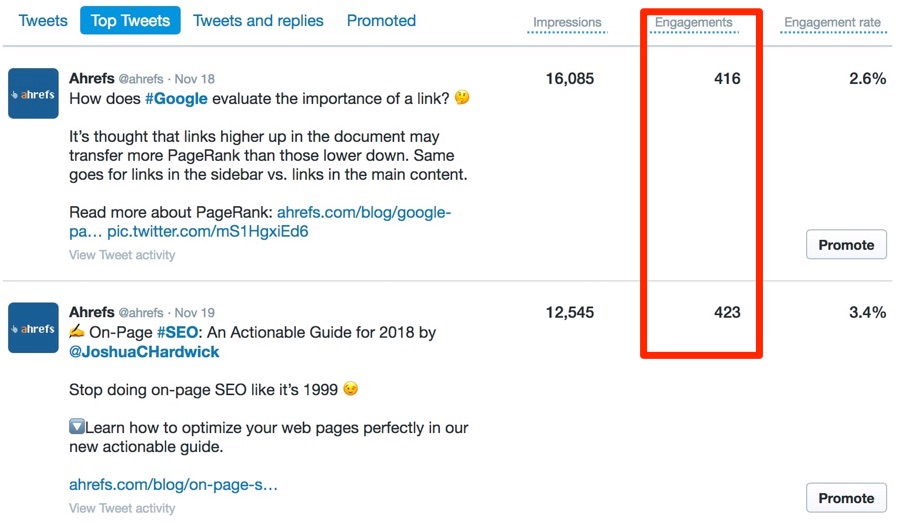Open the ahrefs.com/blog/on-page-s link
Image resolution: width=900 pixels, height=526 pixels.
[x=173, y=485]
